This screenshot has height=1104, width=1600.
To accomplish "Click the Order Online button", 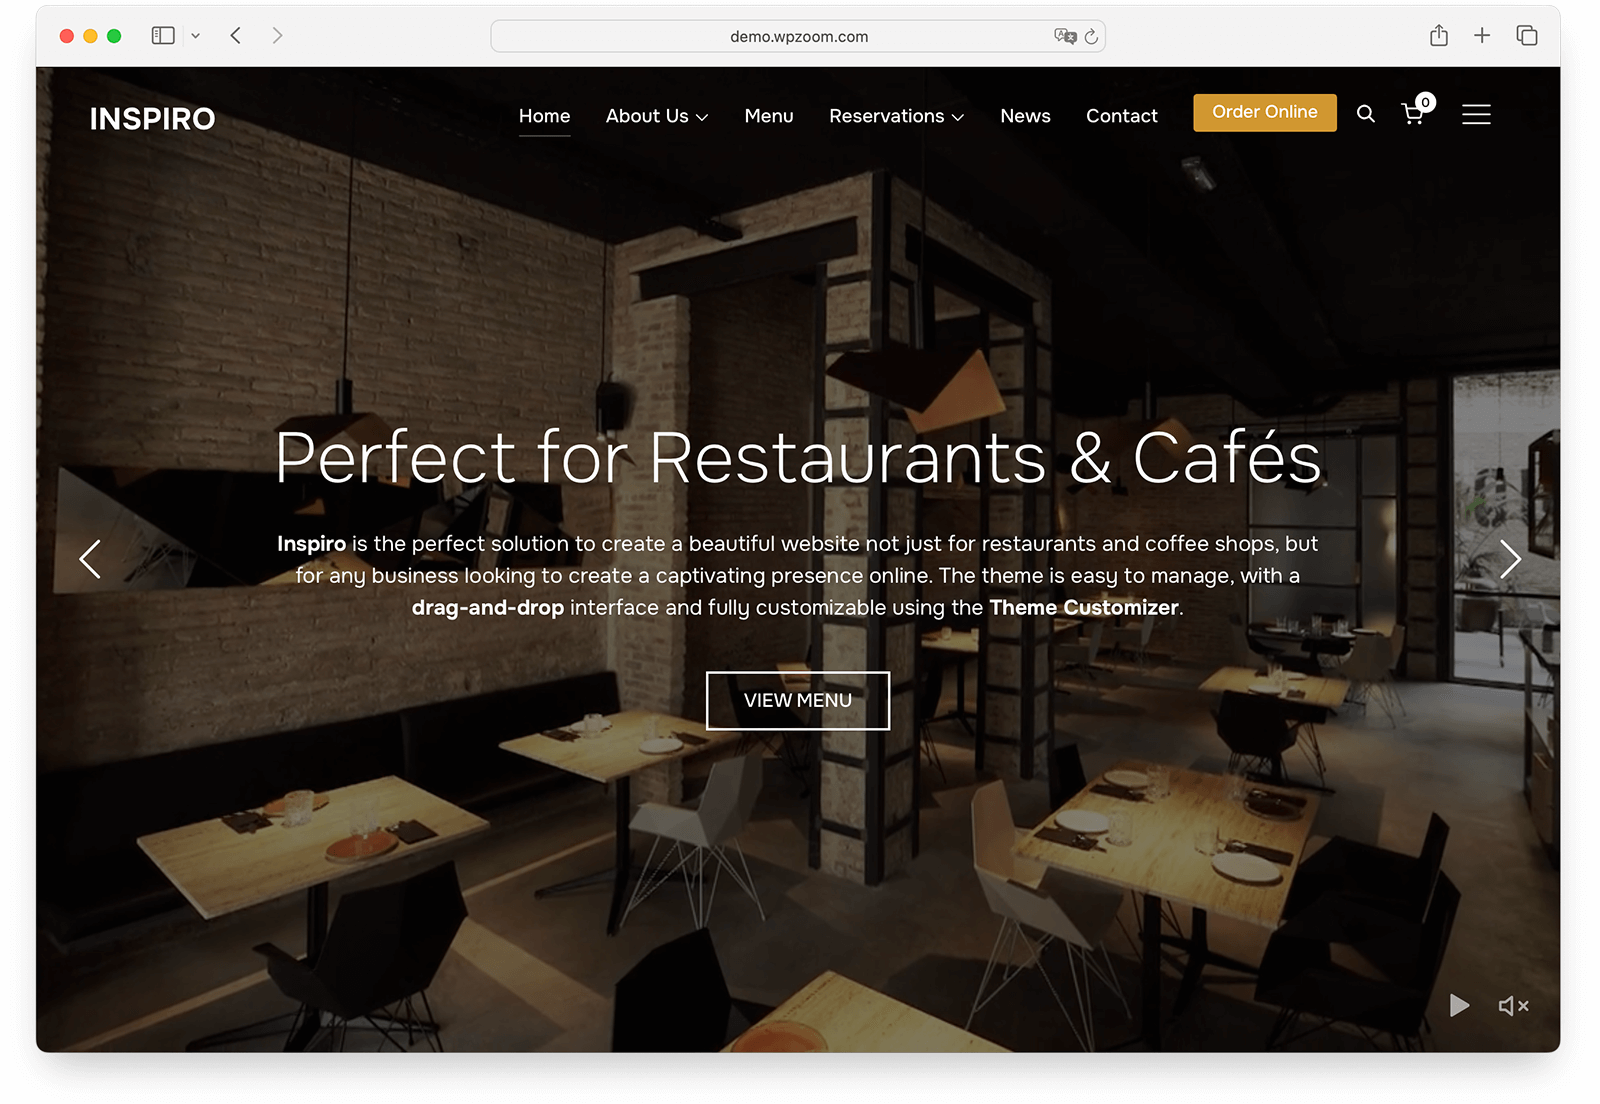I will tap(1265, 112).
